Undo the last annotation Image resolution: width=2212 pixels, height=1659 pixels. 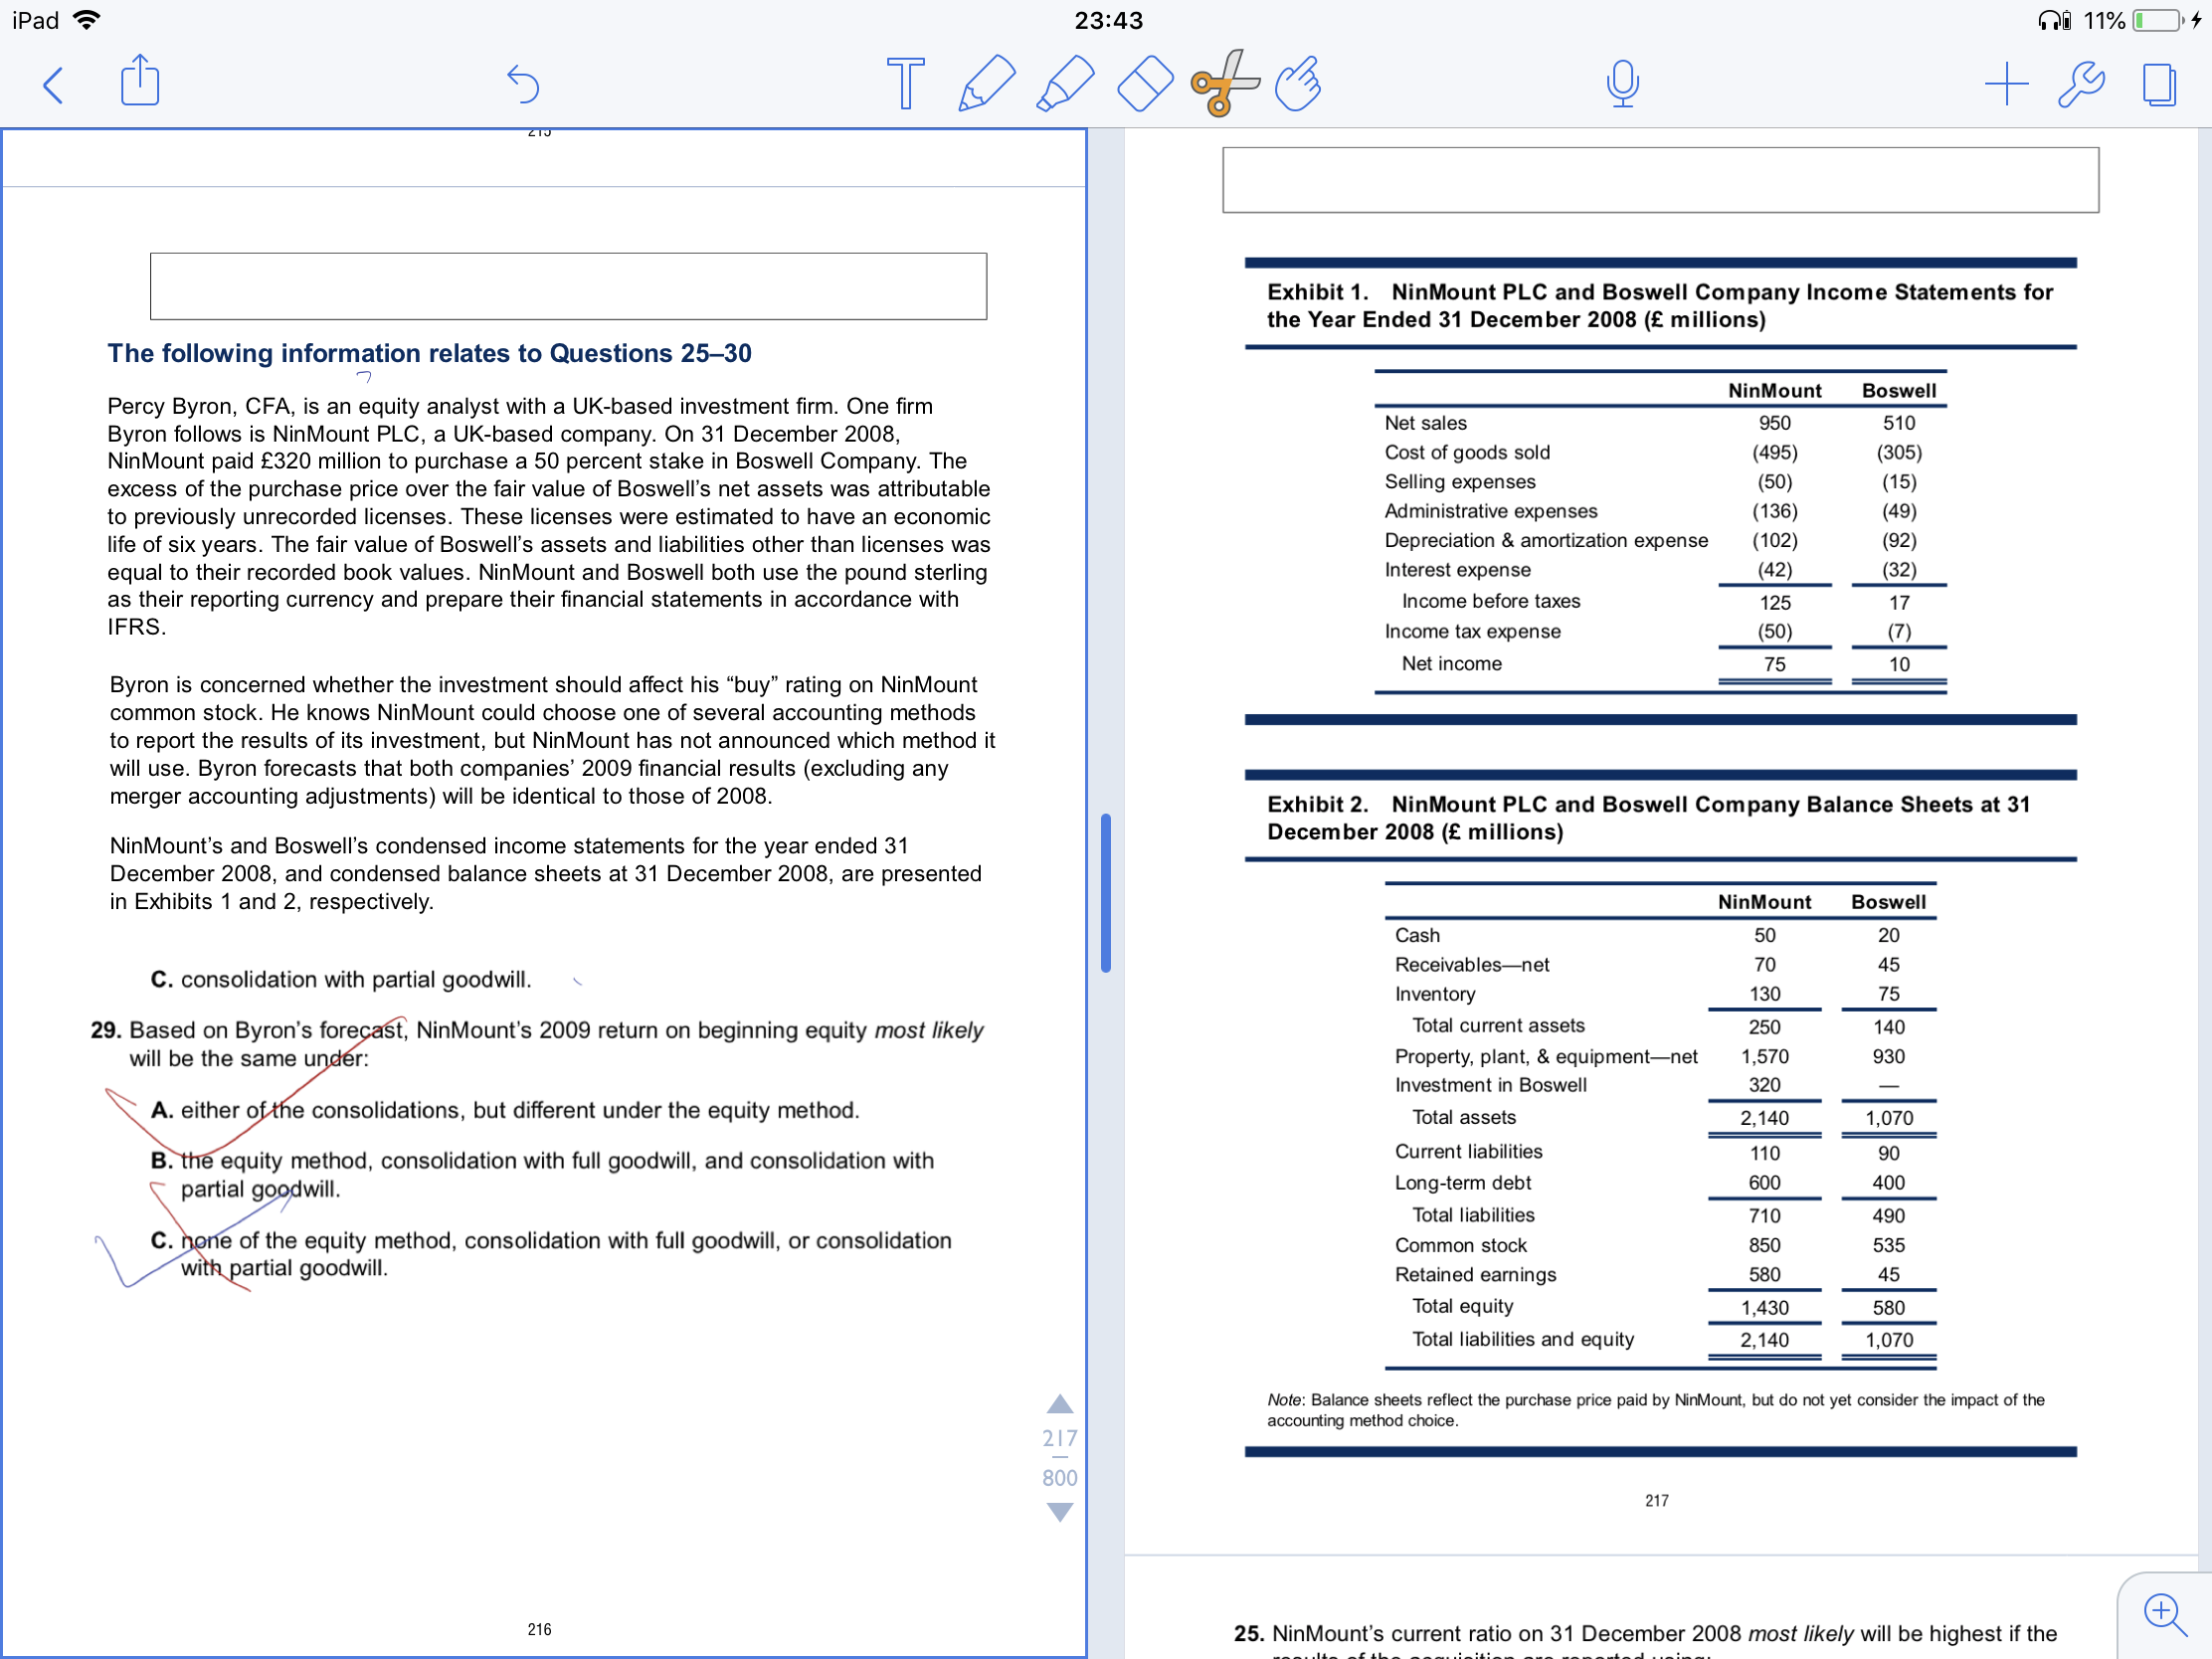click(522, 85)
